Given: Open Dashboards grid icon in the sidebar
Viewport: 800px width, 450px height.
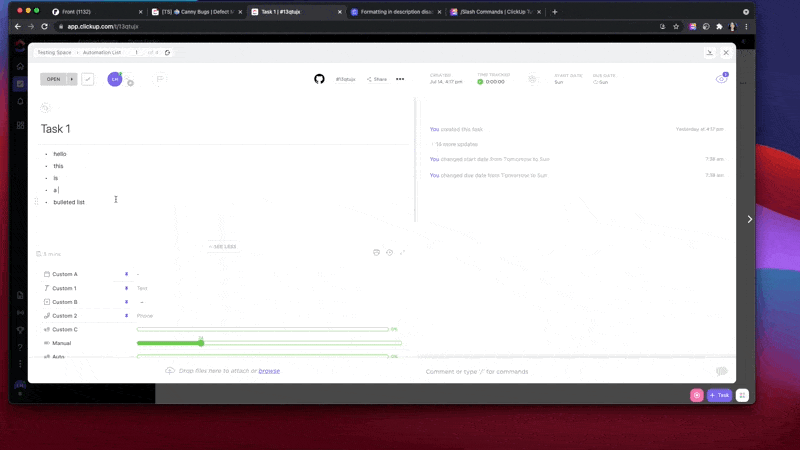Looking at the screenshot, I should pyautogui.click(x=20, y=125).
